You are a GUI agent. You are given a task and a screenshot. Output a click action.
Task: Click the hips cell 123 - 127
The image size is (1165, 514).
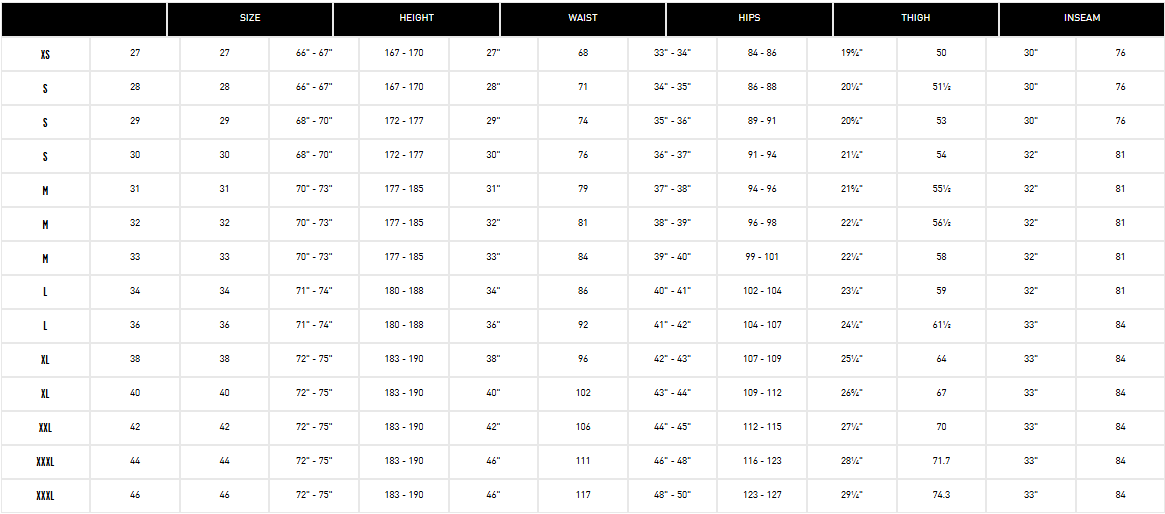tap(762, 495)
